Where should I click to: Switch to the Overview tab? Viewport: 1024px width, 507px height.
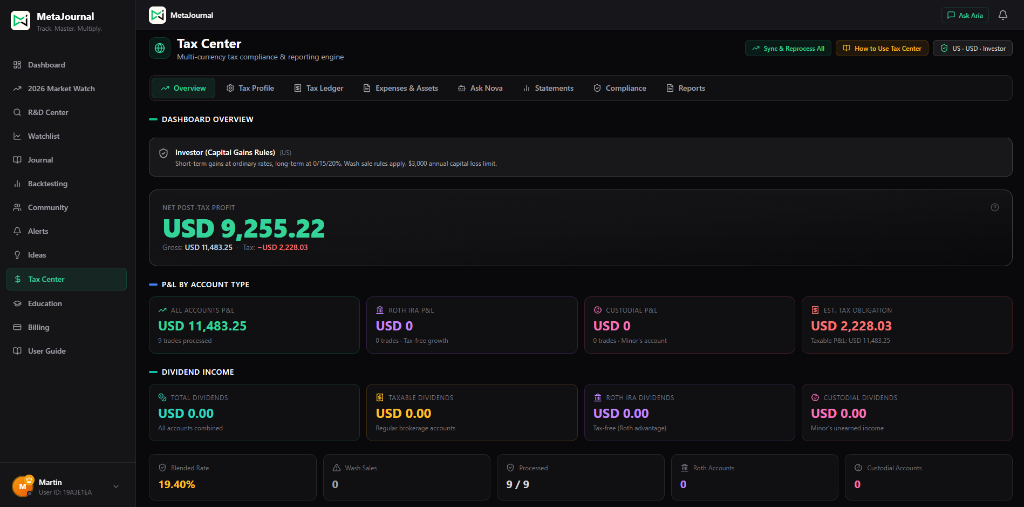(184, 88)
